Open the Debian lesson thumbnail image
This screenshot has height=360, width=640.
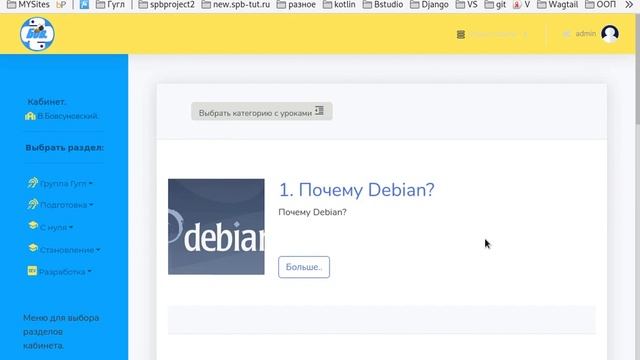click(x=216, y=227)
